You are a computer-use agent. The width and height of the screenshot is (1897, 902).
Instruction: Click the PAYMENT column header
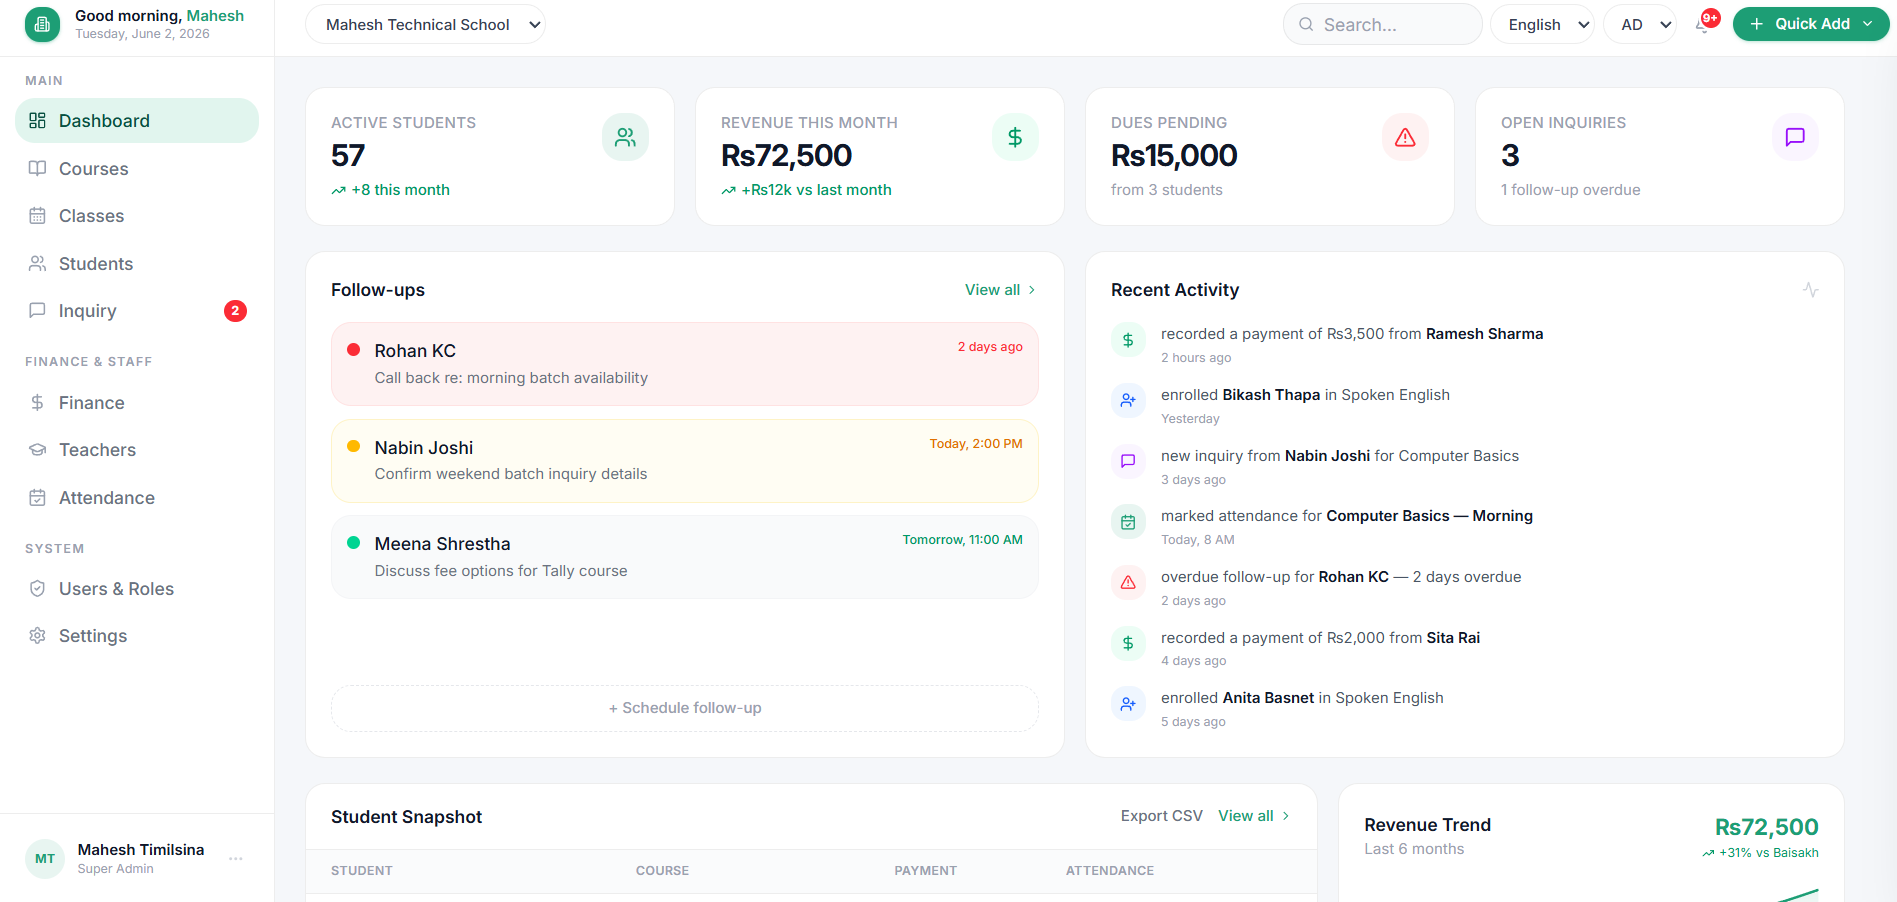[925, 871]
